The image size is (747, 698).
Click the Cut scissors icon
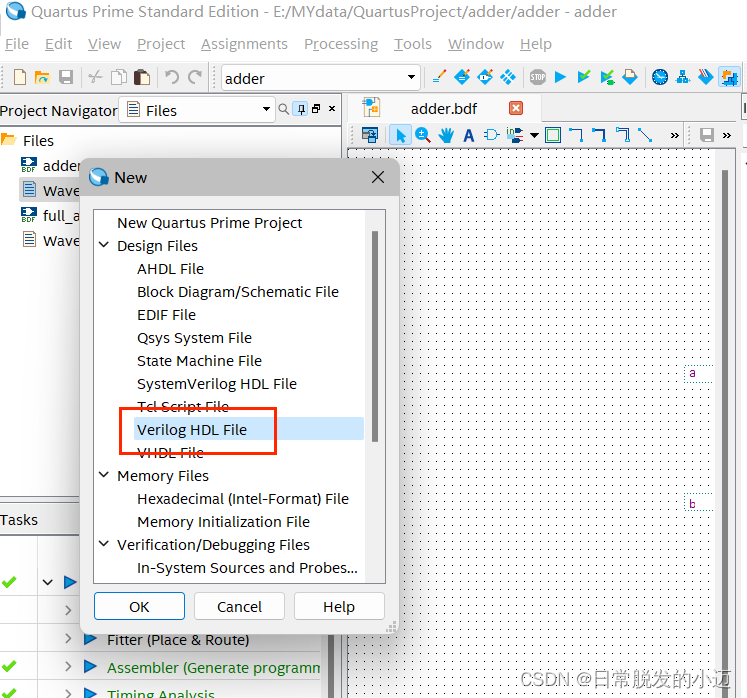[95, 77]
